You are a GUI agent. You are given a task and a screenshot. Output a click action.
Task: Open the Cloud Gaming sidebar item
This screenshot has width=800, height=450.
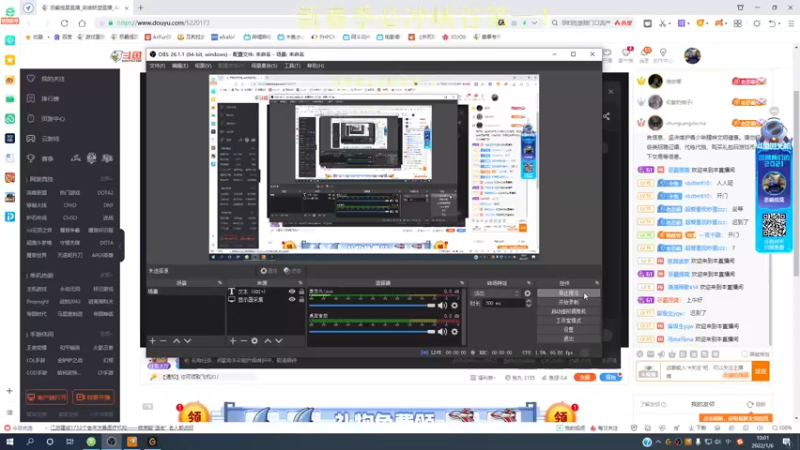pyautogui.click(x=49, y=139)
